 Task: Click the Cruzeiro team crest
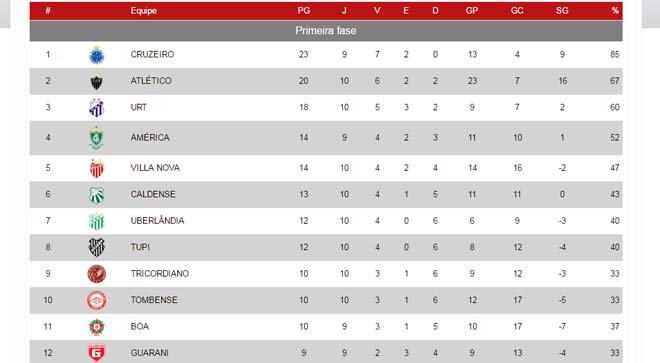tap(97, 55)
